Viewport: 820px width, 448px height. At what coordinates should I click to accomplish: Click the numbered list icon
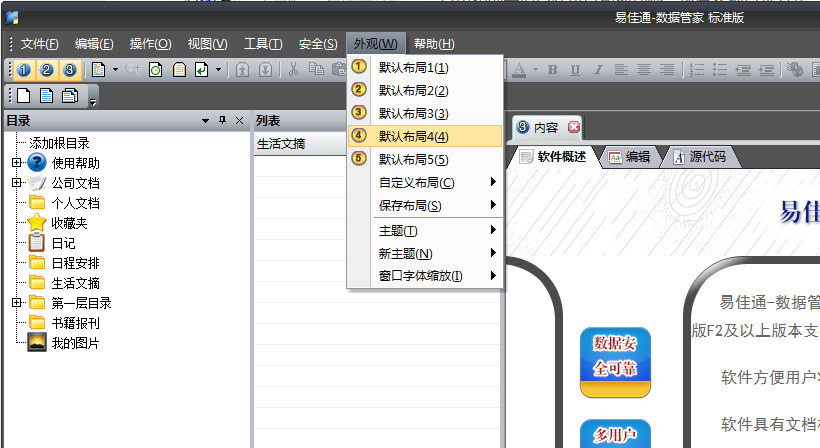[x=697, y=70]
